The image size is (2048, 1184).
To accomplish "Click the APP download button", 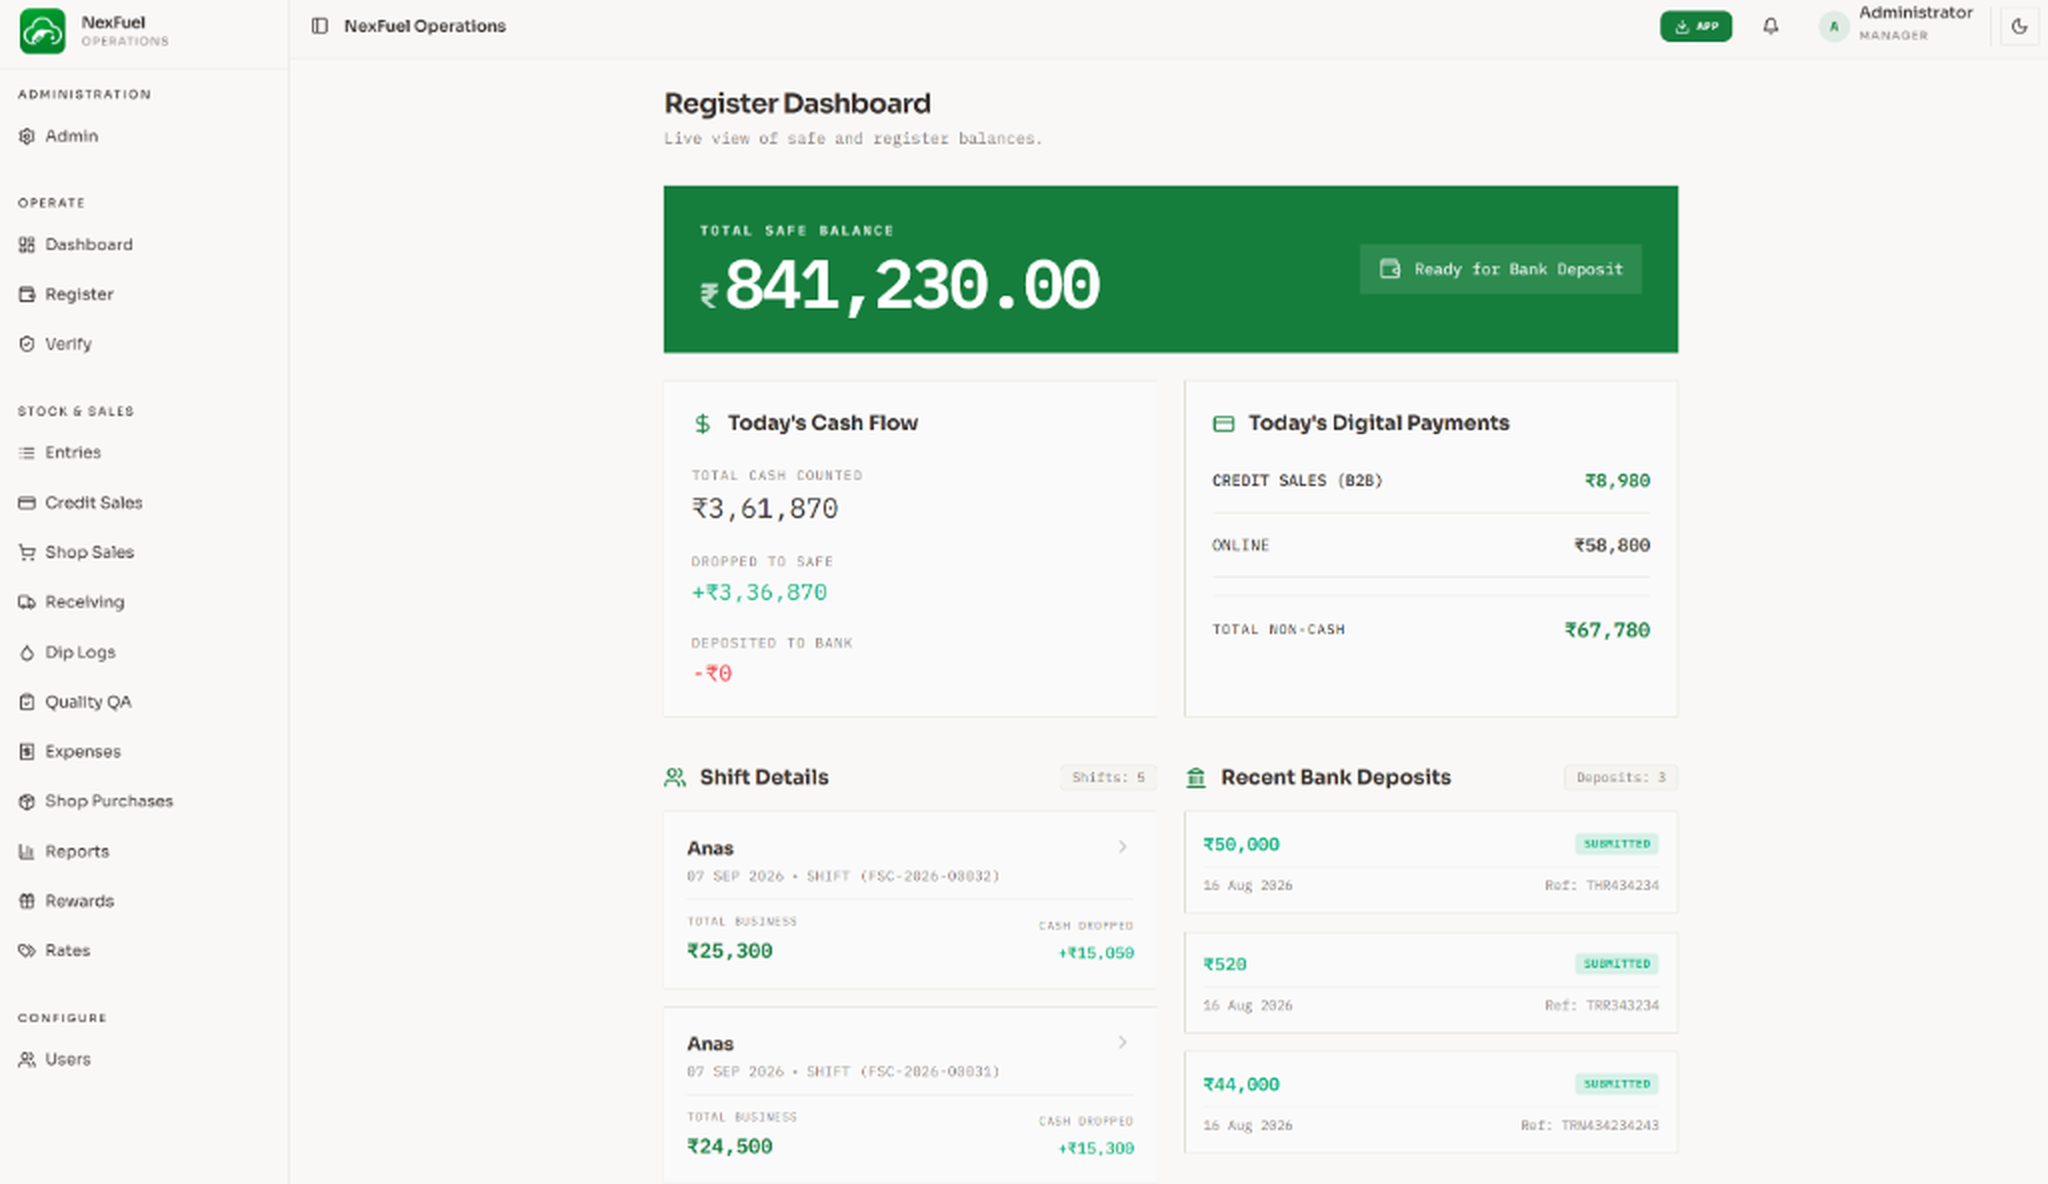I will pos(1696,27).
